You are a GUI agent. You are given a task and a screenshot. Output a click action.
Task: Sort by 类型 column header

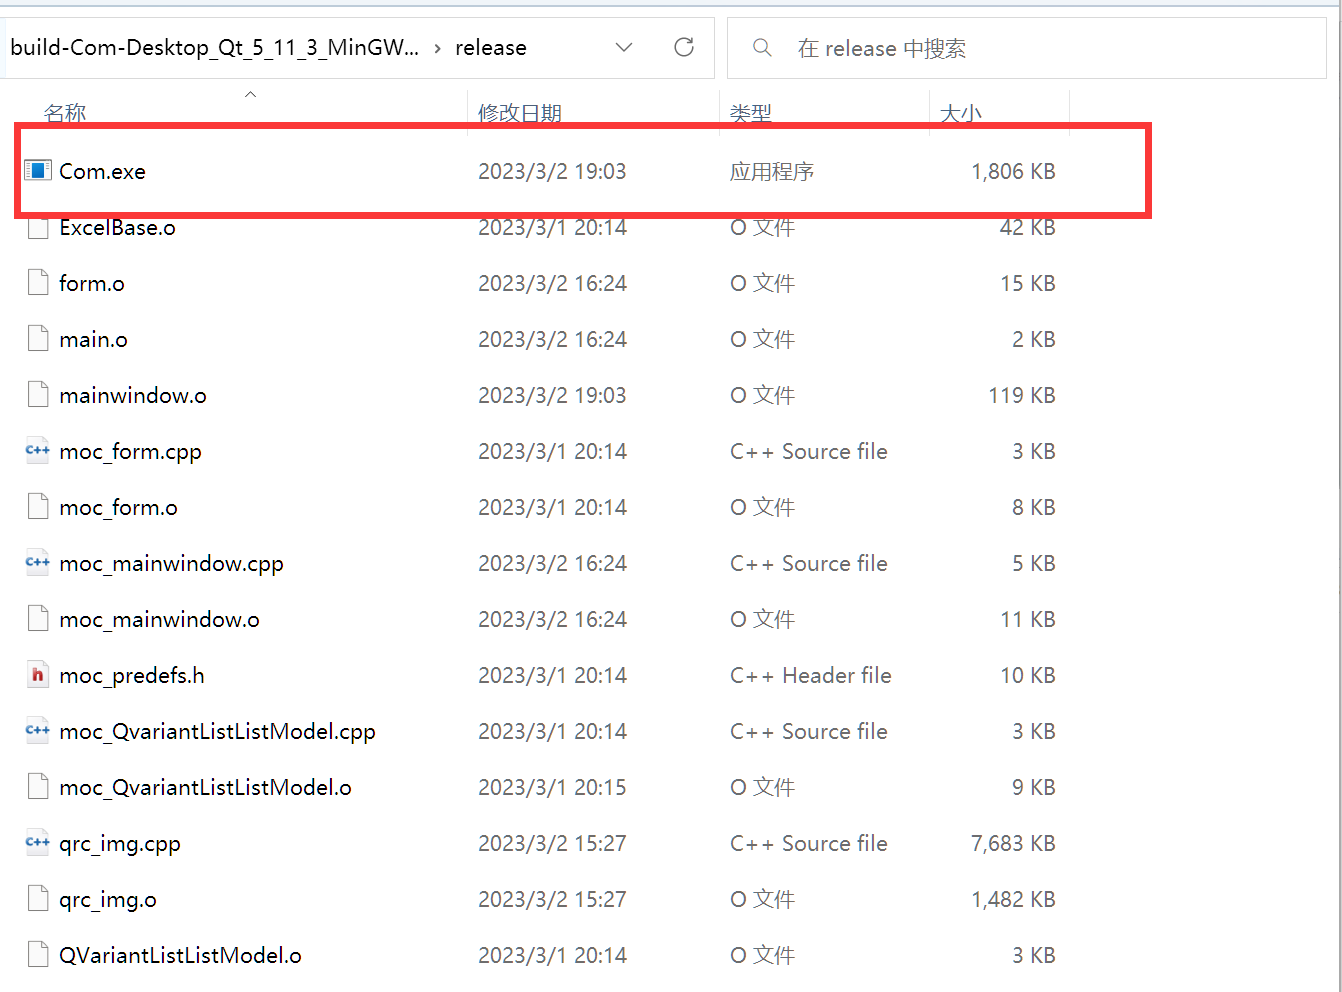tap(751, 113)
